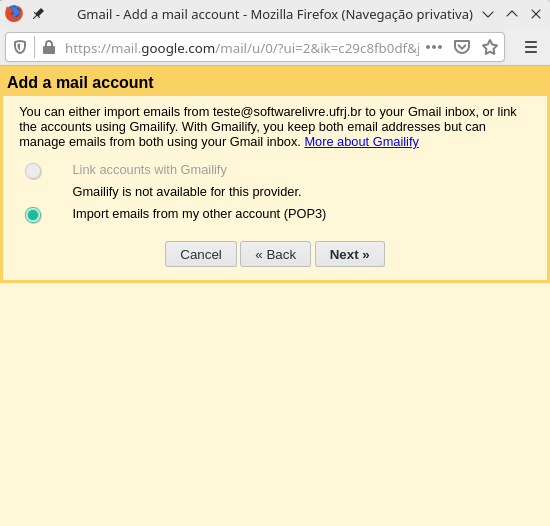Viewport: 550px width, 526px height.
Task: Select the Link accounts with Gmailify radio button
Action: [33, 171]
